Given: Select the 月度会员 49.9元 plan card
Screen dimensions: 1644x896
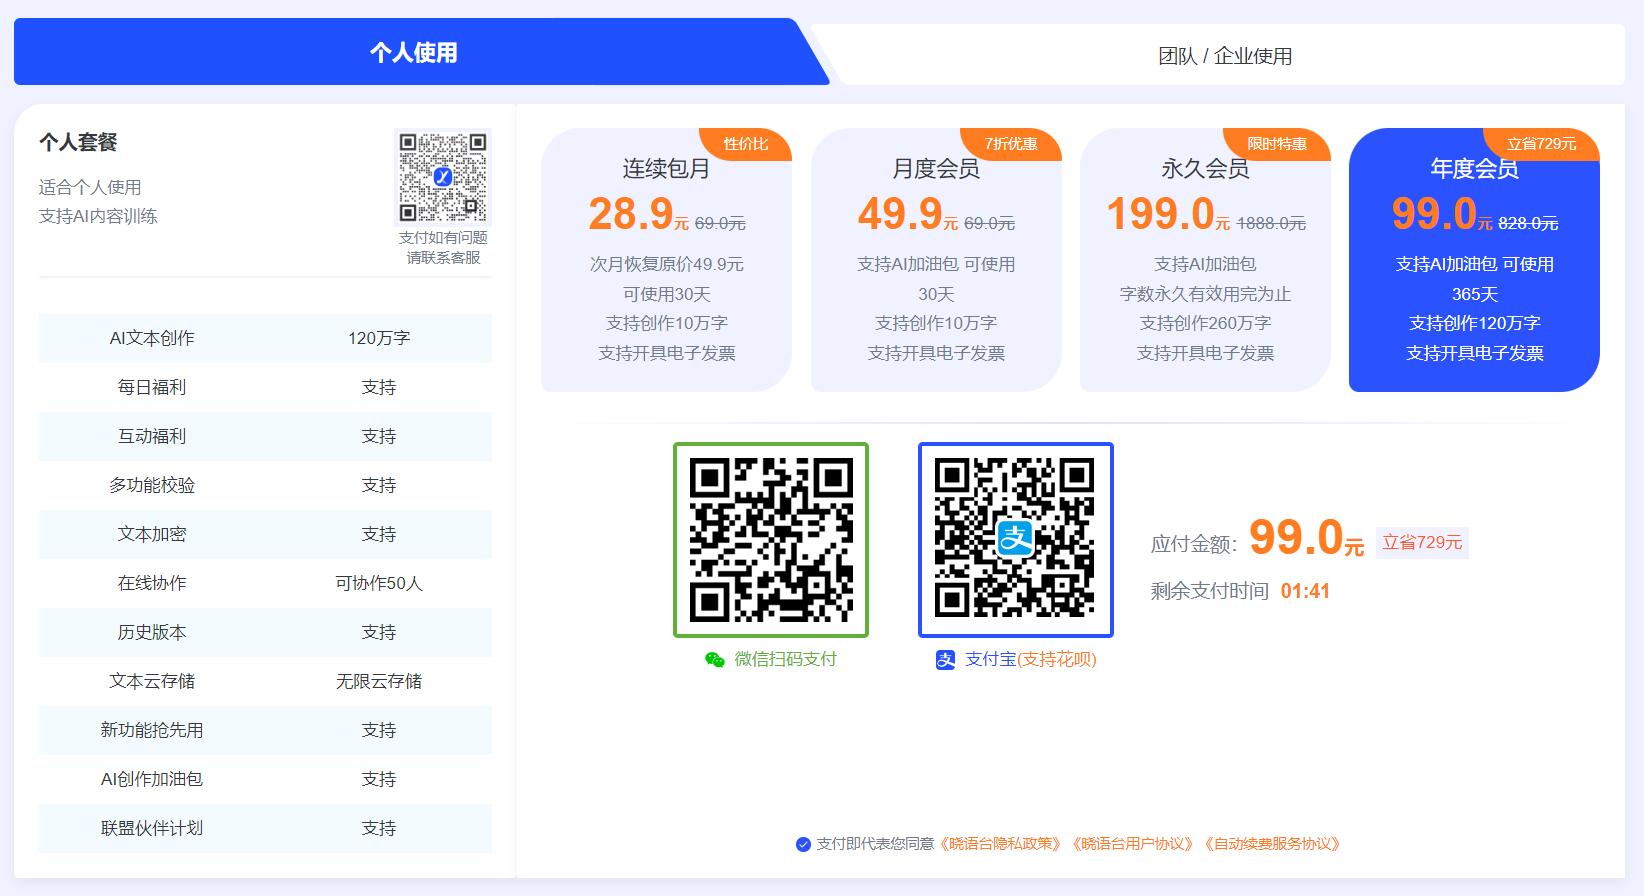Looking at the screenshot, I should 936,259.
